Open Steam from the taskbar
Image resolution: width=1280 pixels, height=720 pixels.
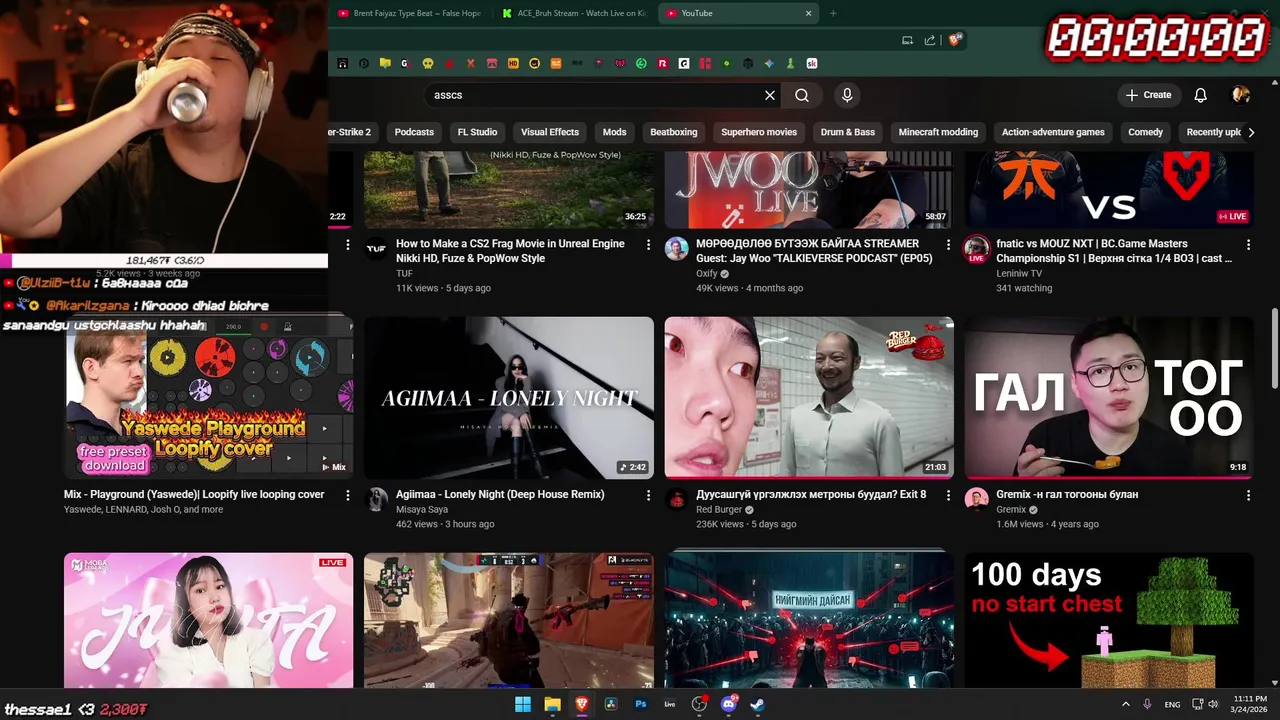click(757, 704)
